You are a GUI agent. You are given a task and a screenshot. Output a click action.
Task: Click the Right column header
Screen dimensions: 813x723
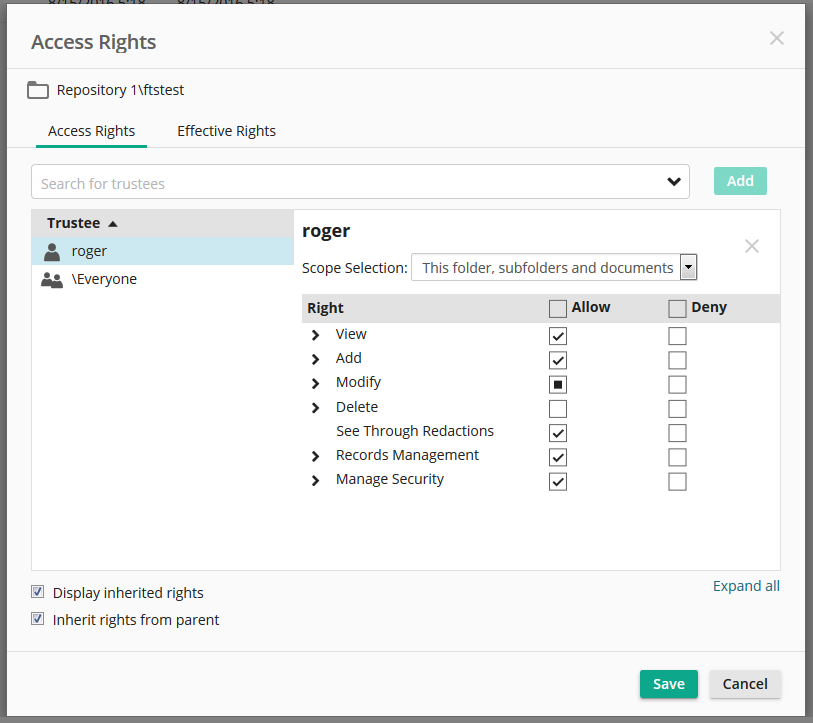[x=325, y=308]
